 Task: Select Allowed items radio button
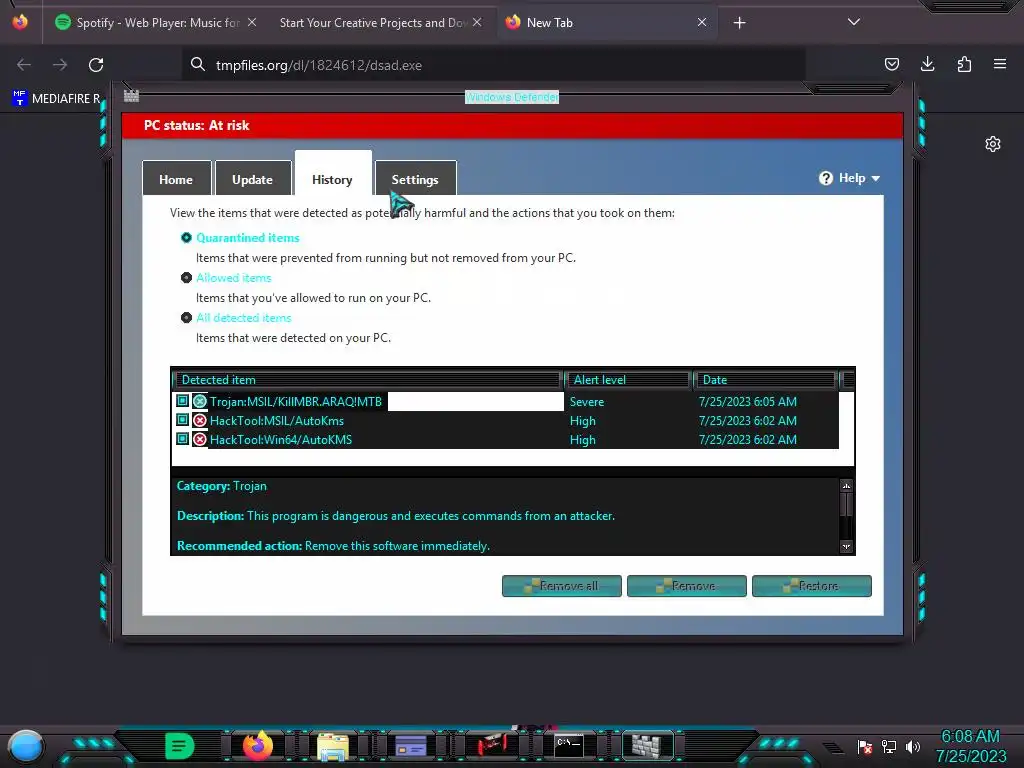point(186,278)
